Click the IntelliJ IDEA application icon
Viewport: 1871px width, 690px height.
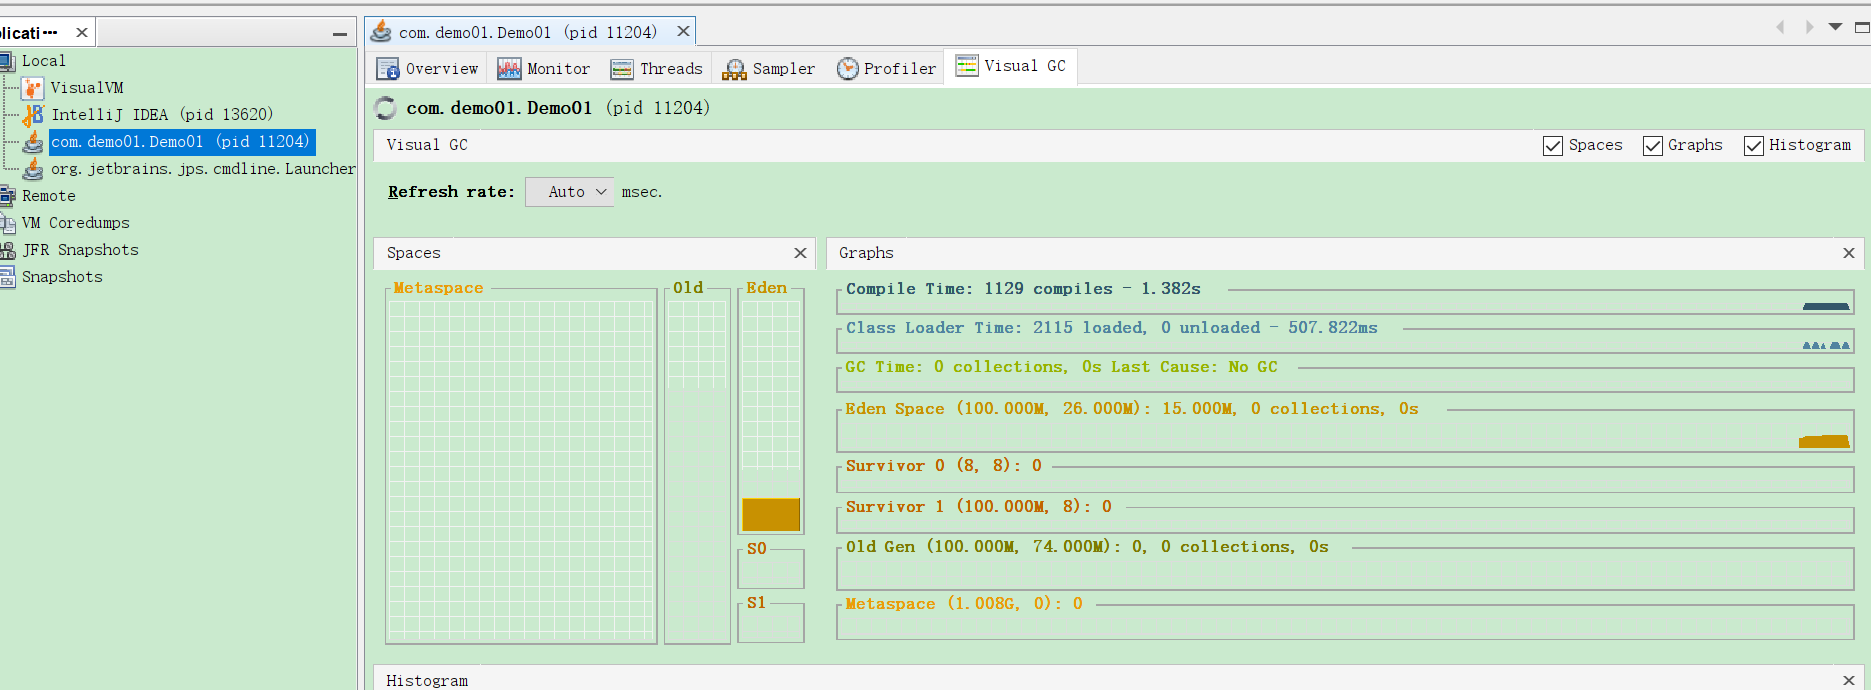click(x=33, y=115)
